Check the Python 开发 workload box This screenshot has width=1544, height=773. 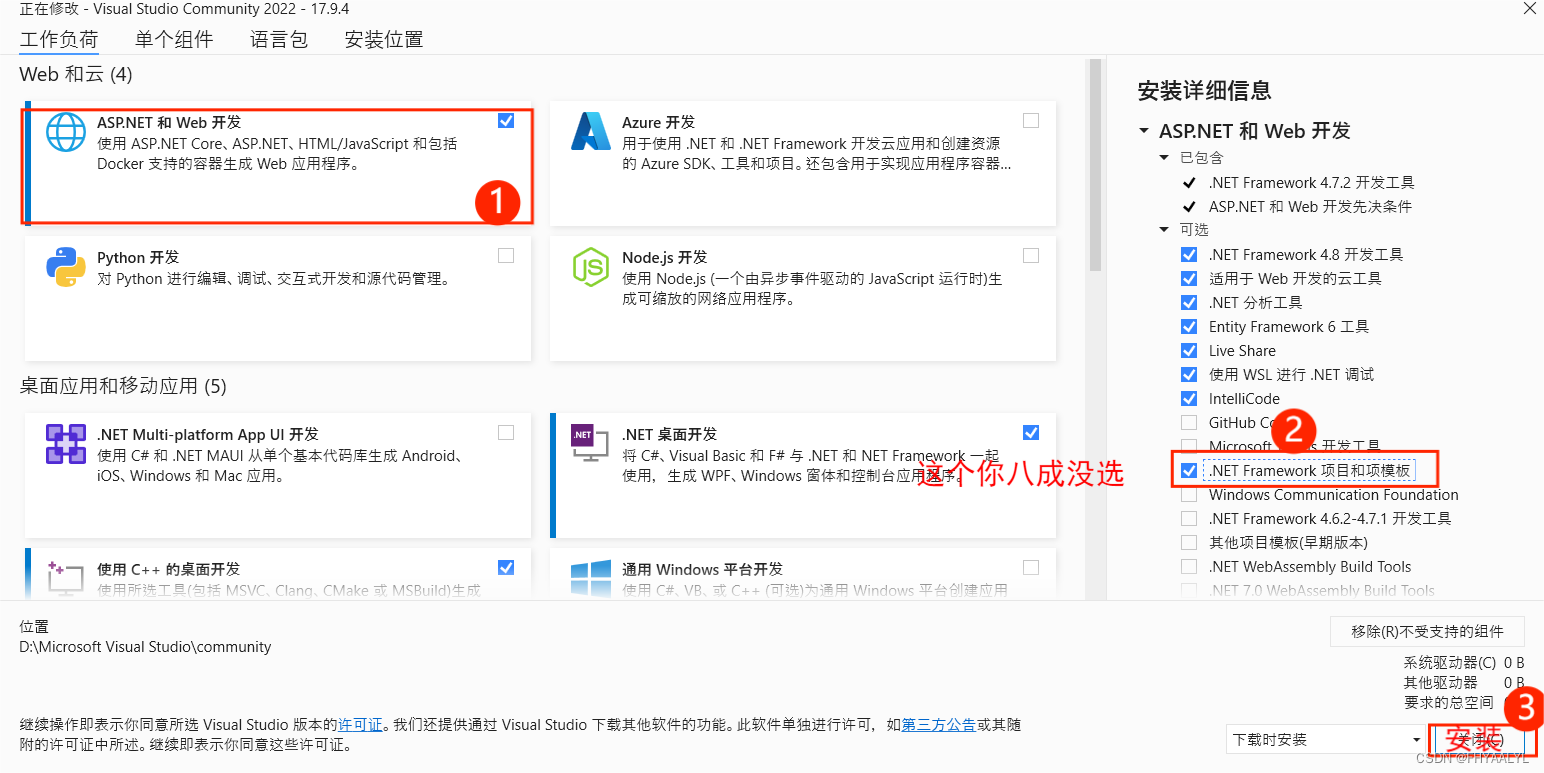point(506,256)
